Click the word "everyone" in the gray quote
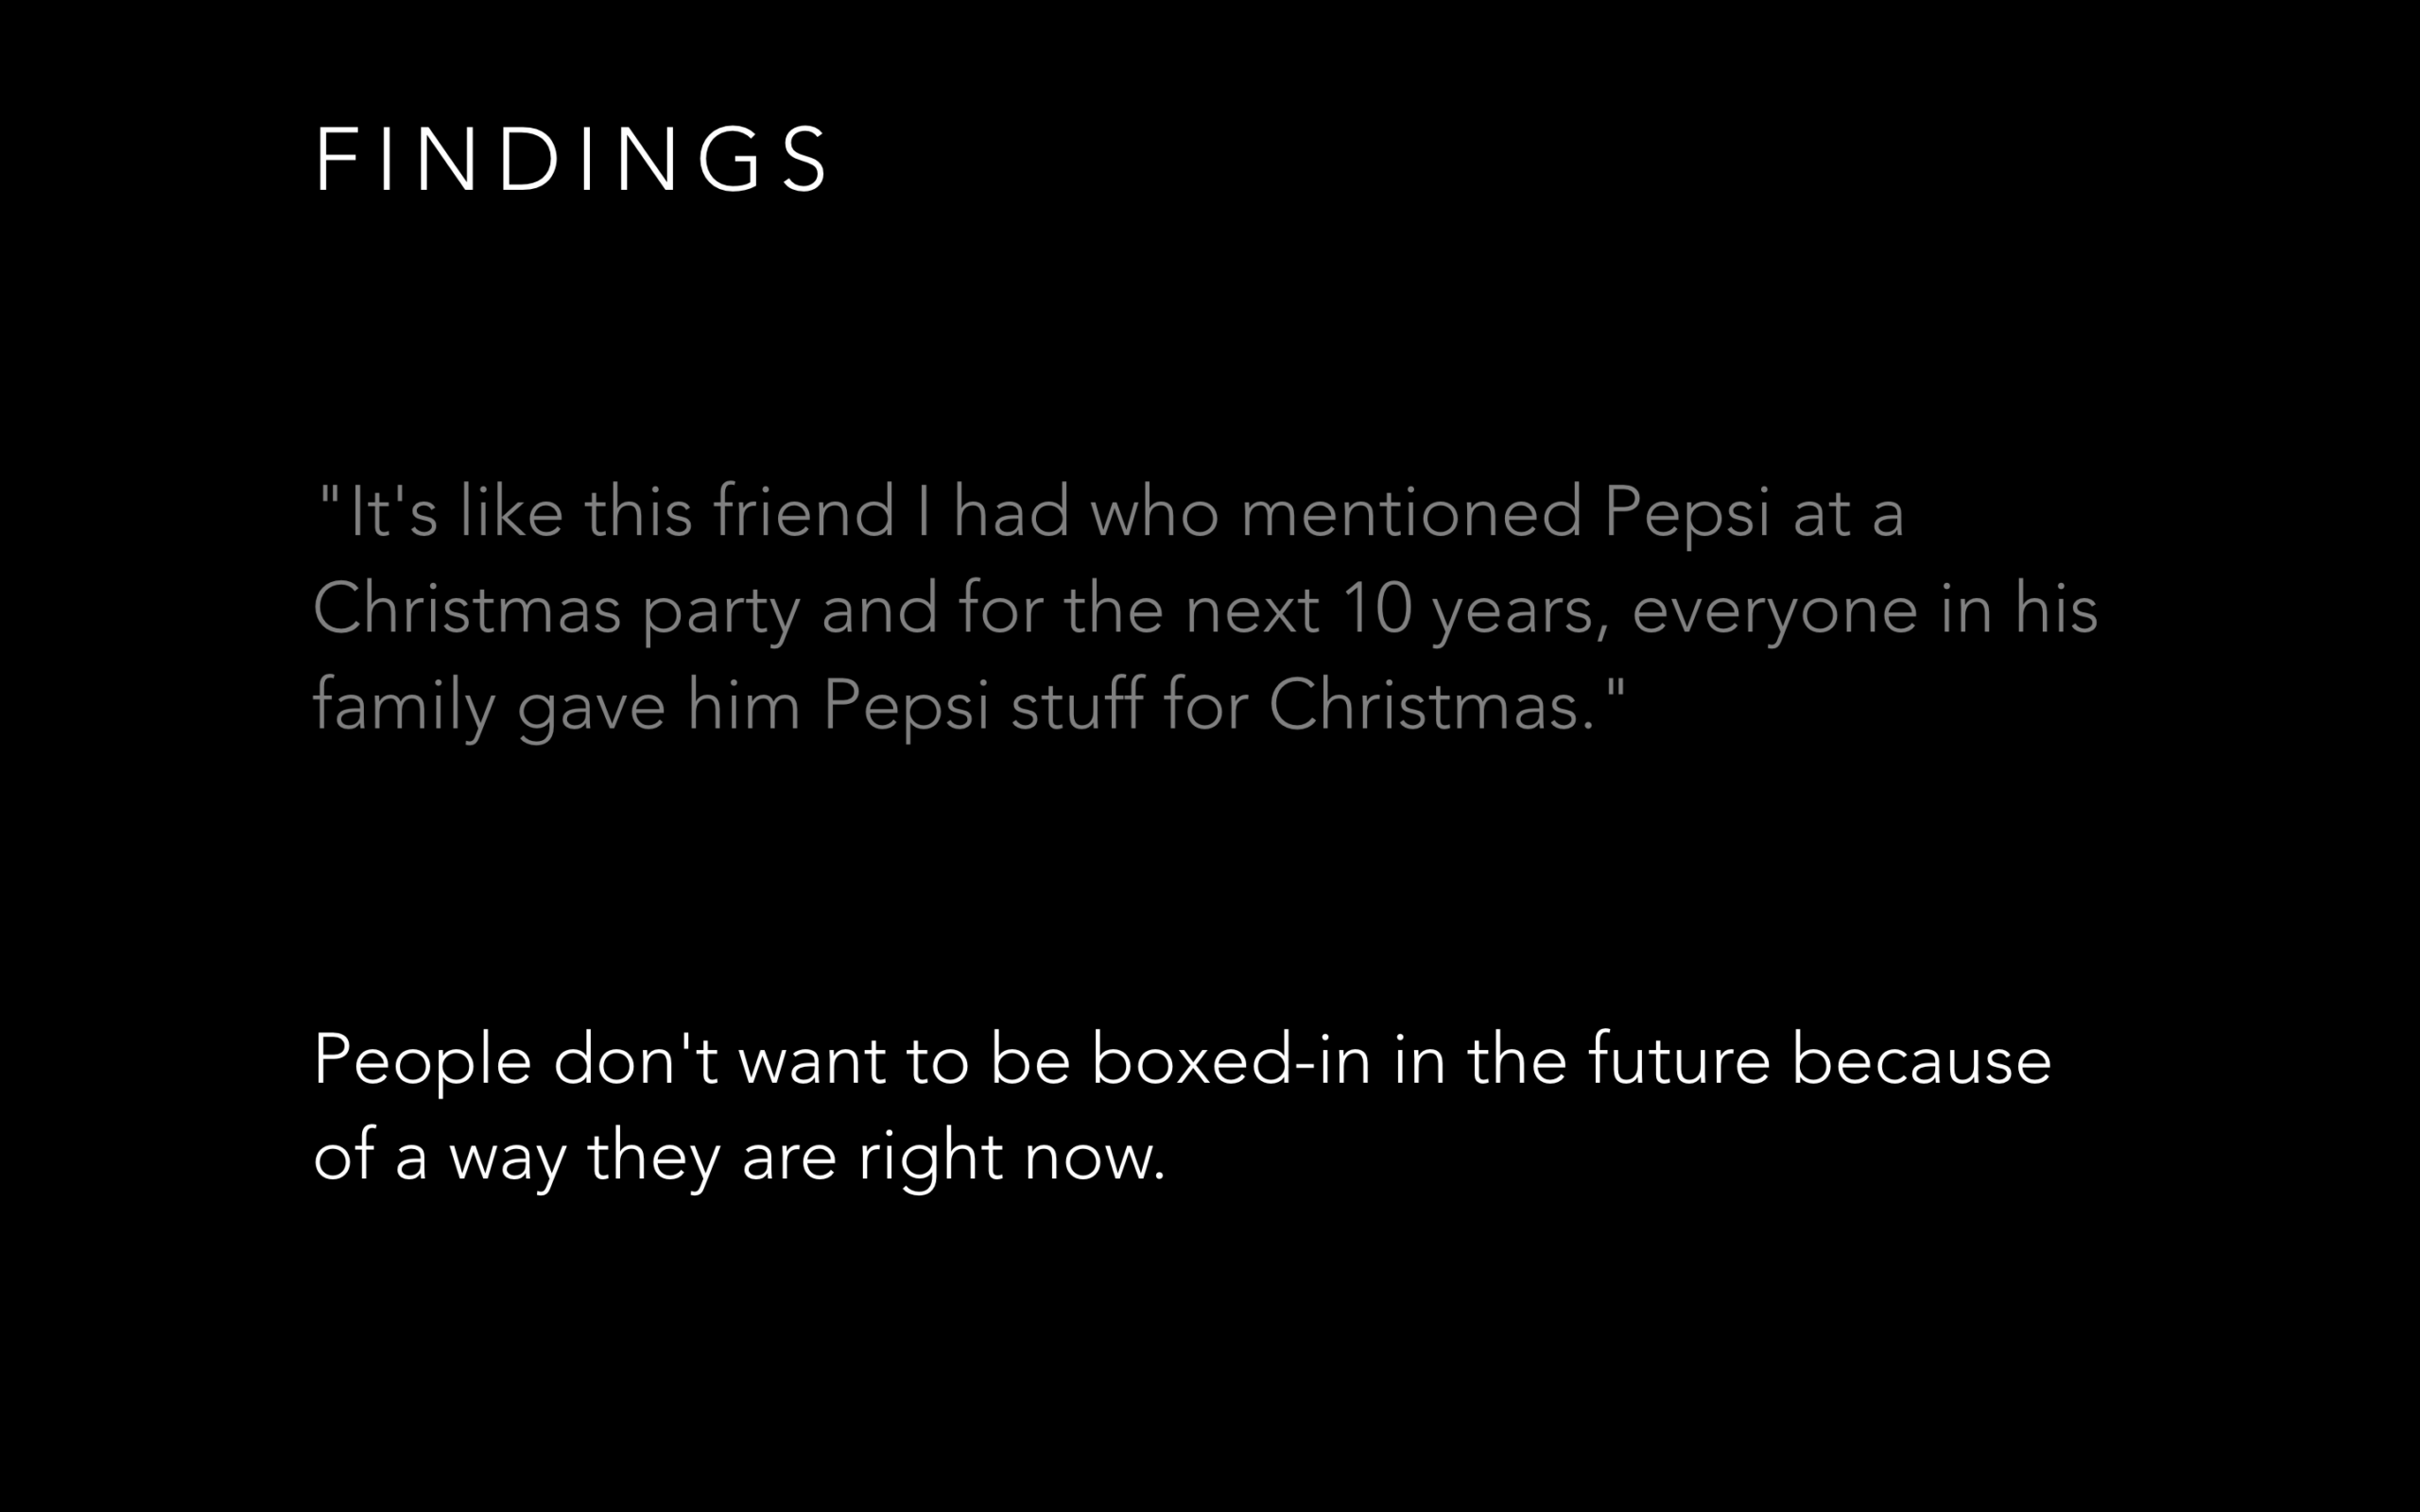 1775,611
